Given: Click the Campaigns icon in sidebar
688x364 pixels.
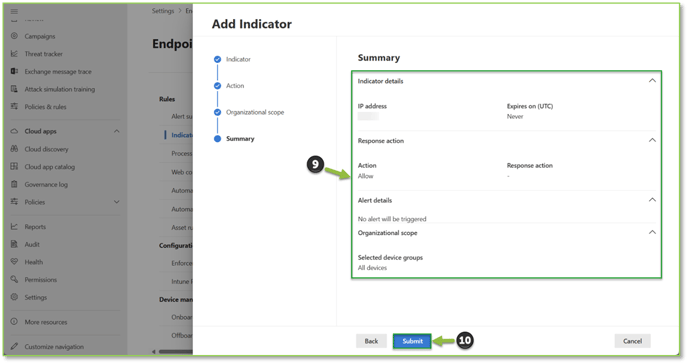Looking at the screenshot, I should pos(14,36).
